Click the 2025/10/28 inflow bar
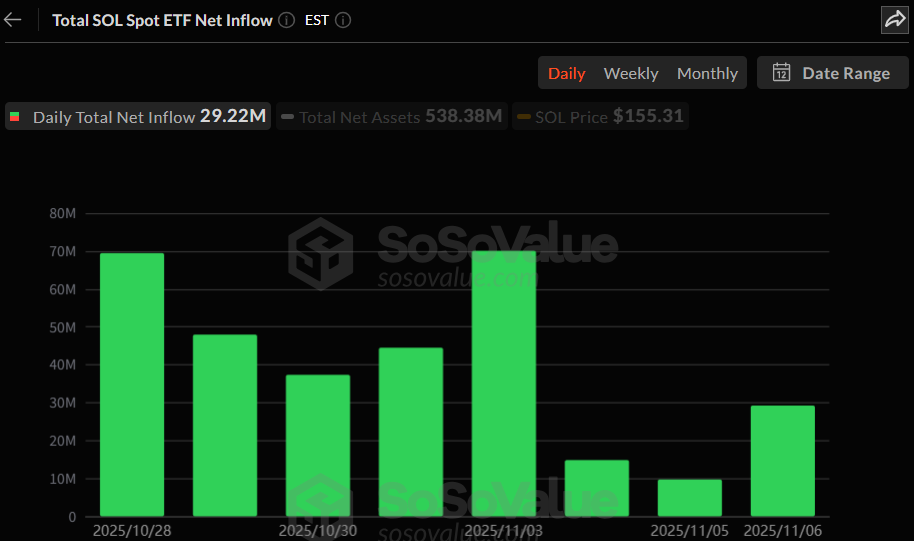 coord(132,385)
